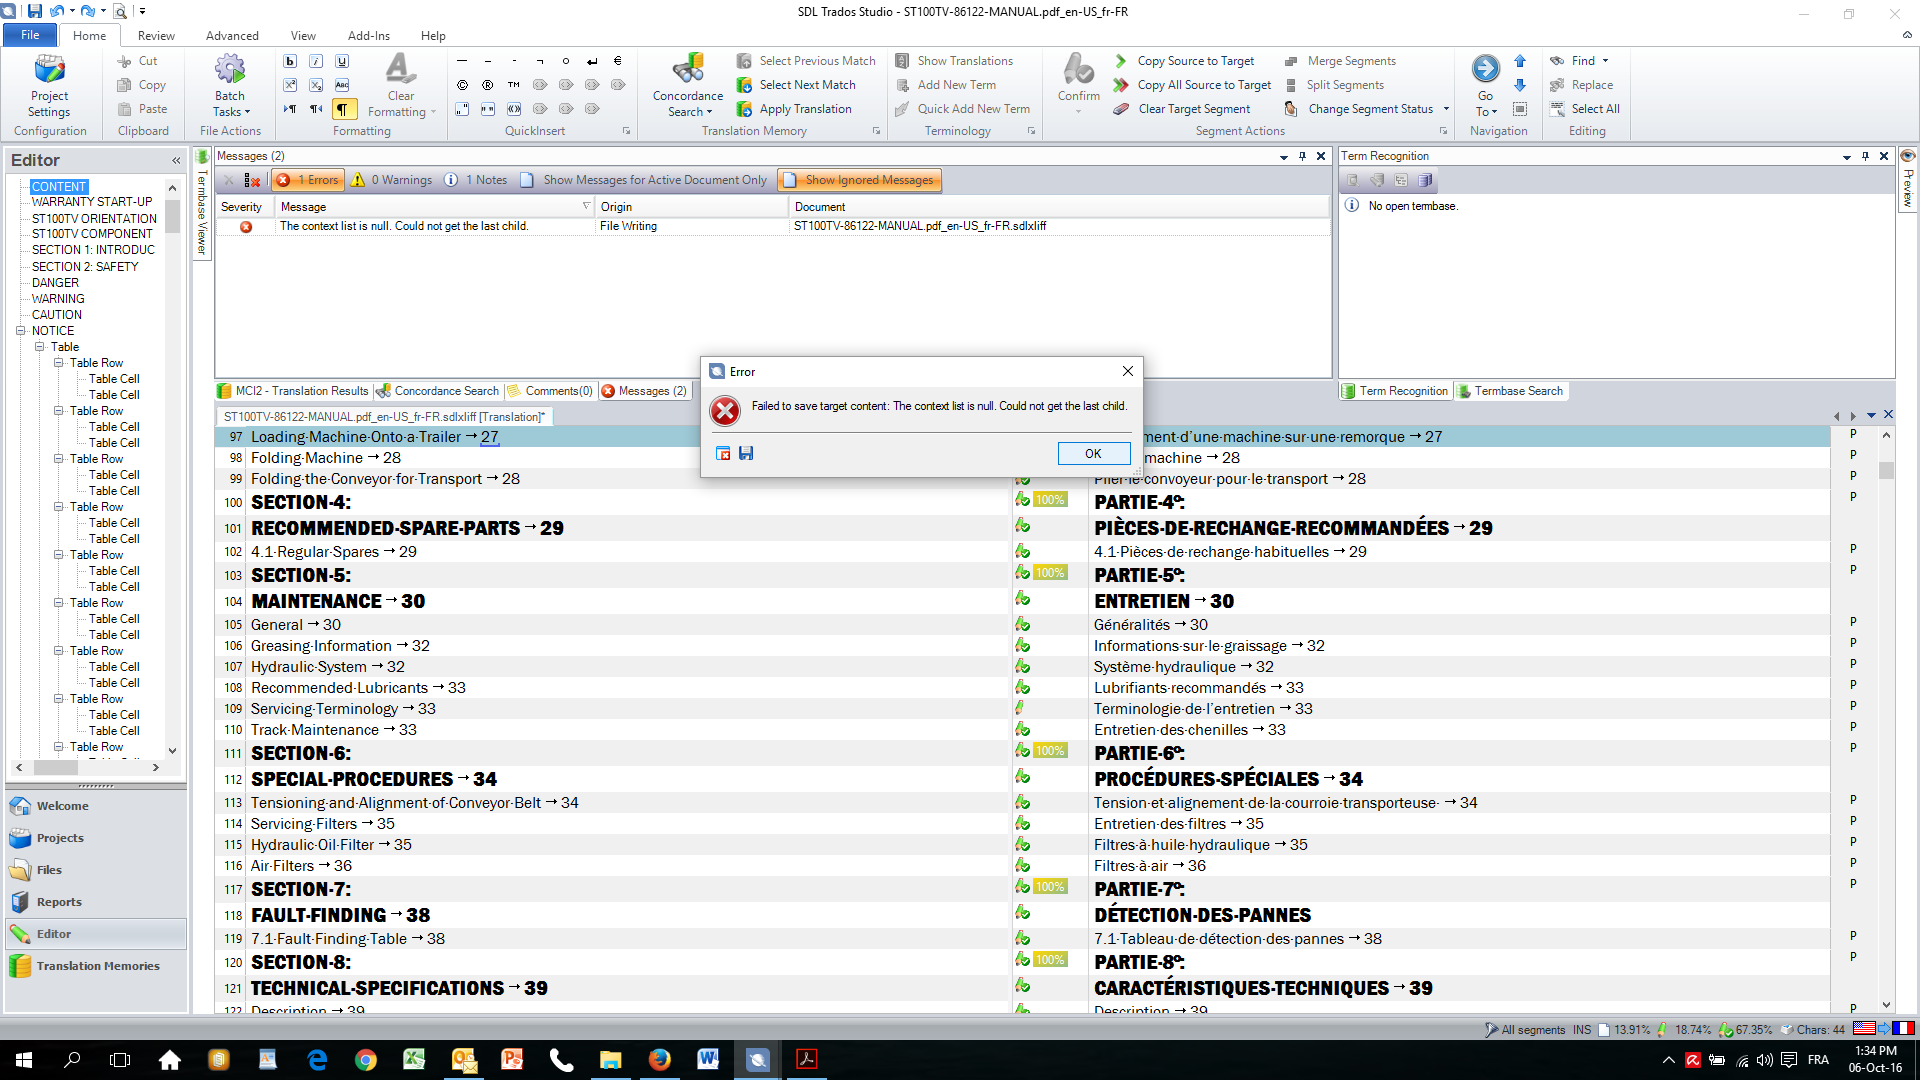Switch to the Add-Ins ribbon tab
Viewport: 1920px width, 1080px height.
click(369, 35)
